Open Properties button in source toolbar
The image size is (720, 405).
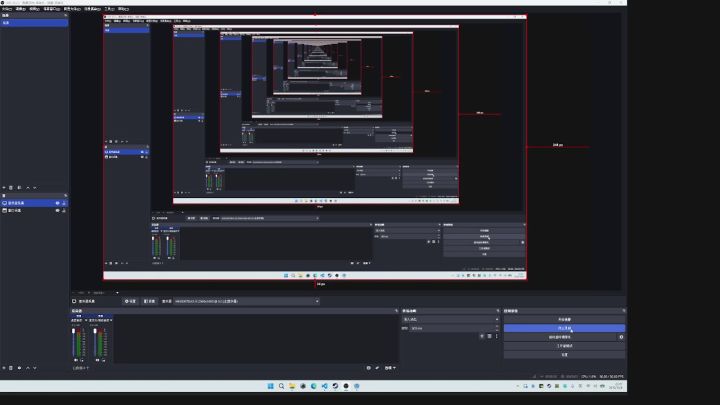point(130,301)
